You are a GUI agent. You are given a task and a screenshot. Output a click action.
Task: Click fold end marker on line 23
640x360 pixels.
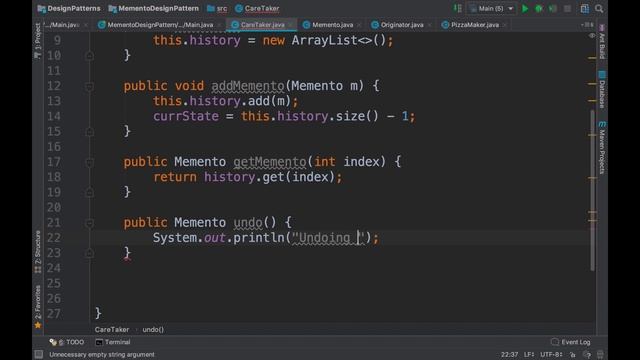(x=89, y=253)
